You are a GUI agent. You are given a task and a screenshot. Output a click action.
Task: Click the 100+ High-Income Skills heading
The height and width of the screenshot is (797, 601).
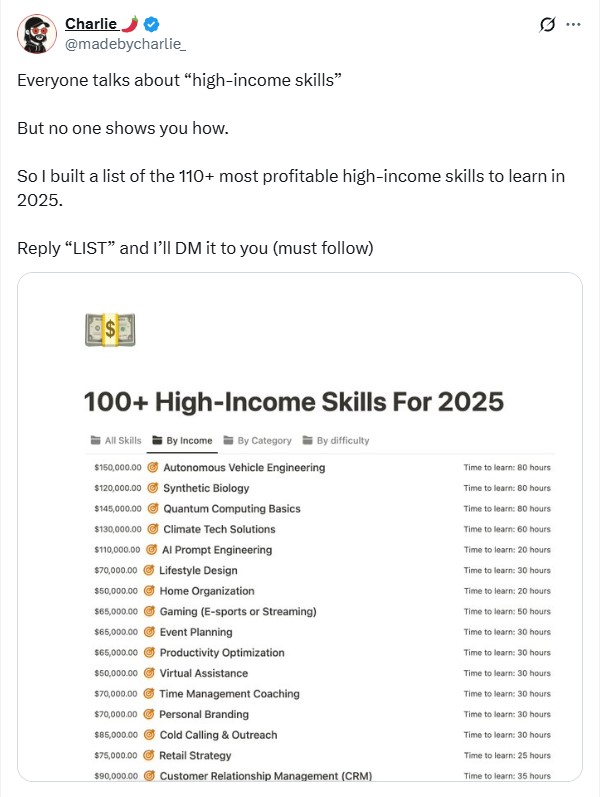pyautogui.click(x=294, y=403)
